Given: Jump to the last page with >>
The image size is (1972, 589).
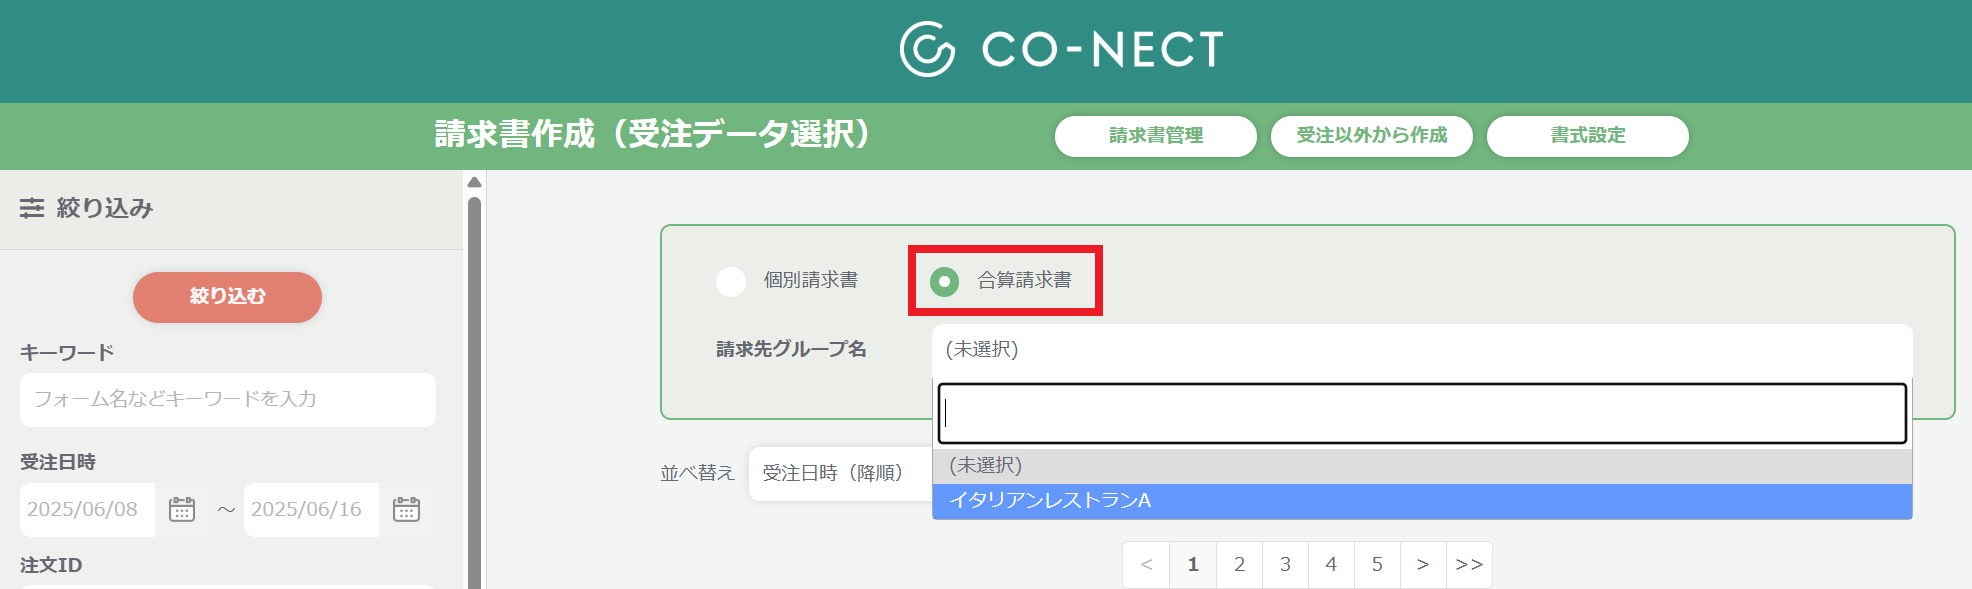Looking at the screenshot, I should [x=1469, y=565].
